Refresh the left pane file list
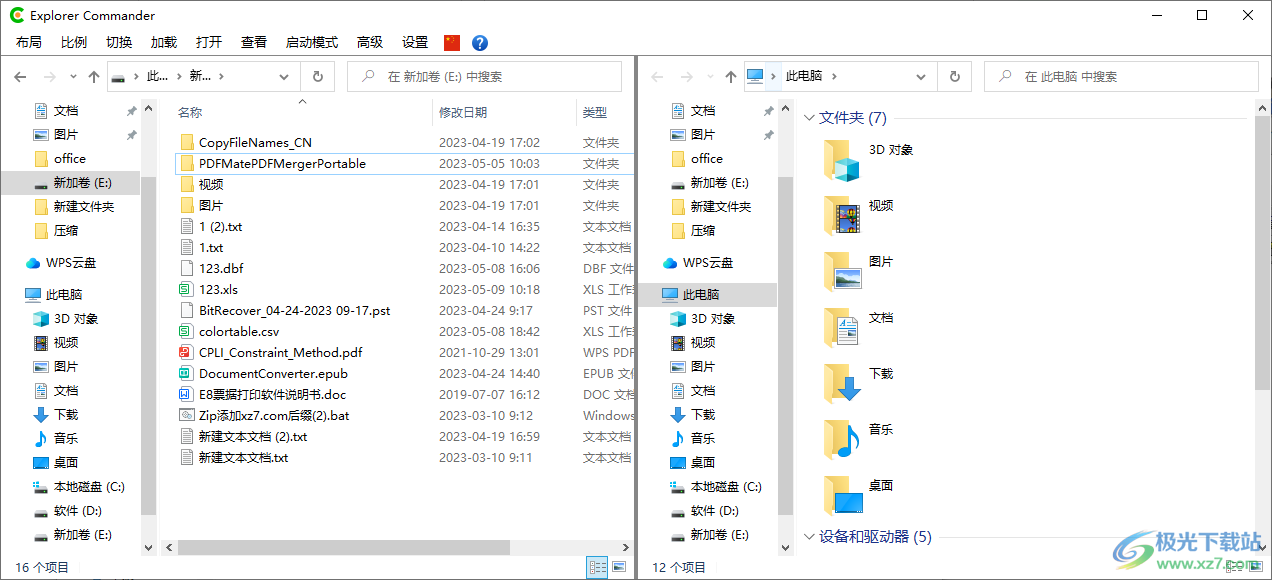 click(x=317, y=76)
